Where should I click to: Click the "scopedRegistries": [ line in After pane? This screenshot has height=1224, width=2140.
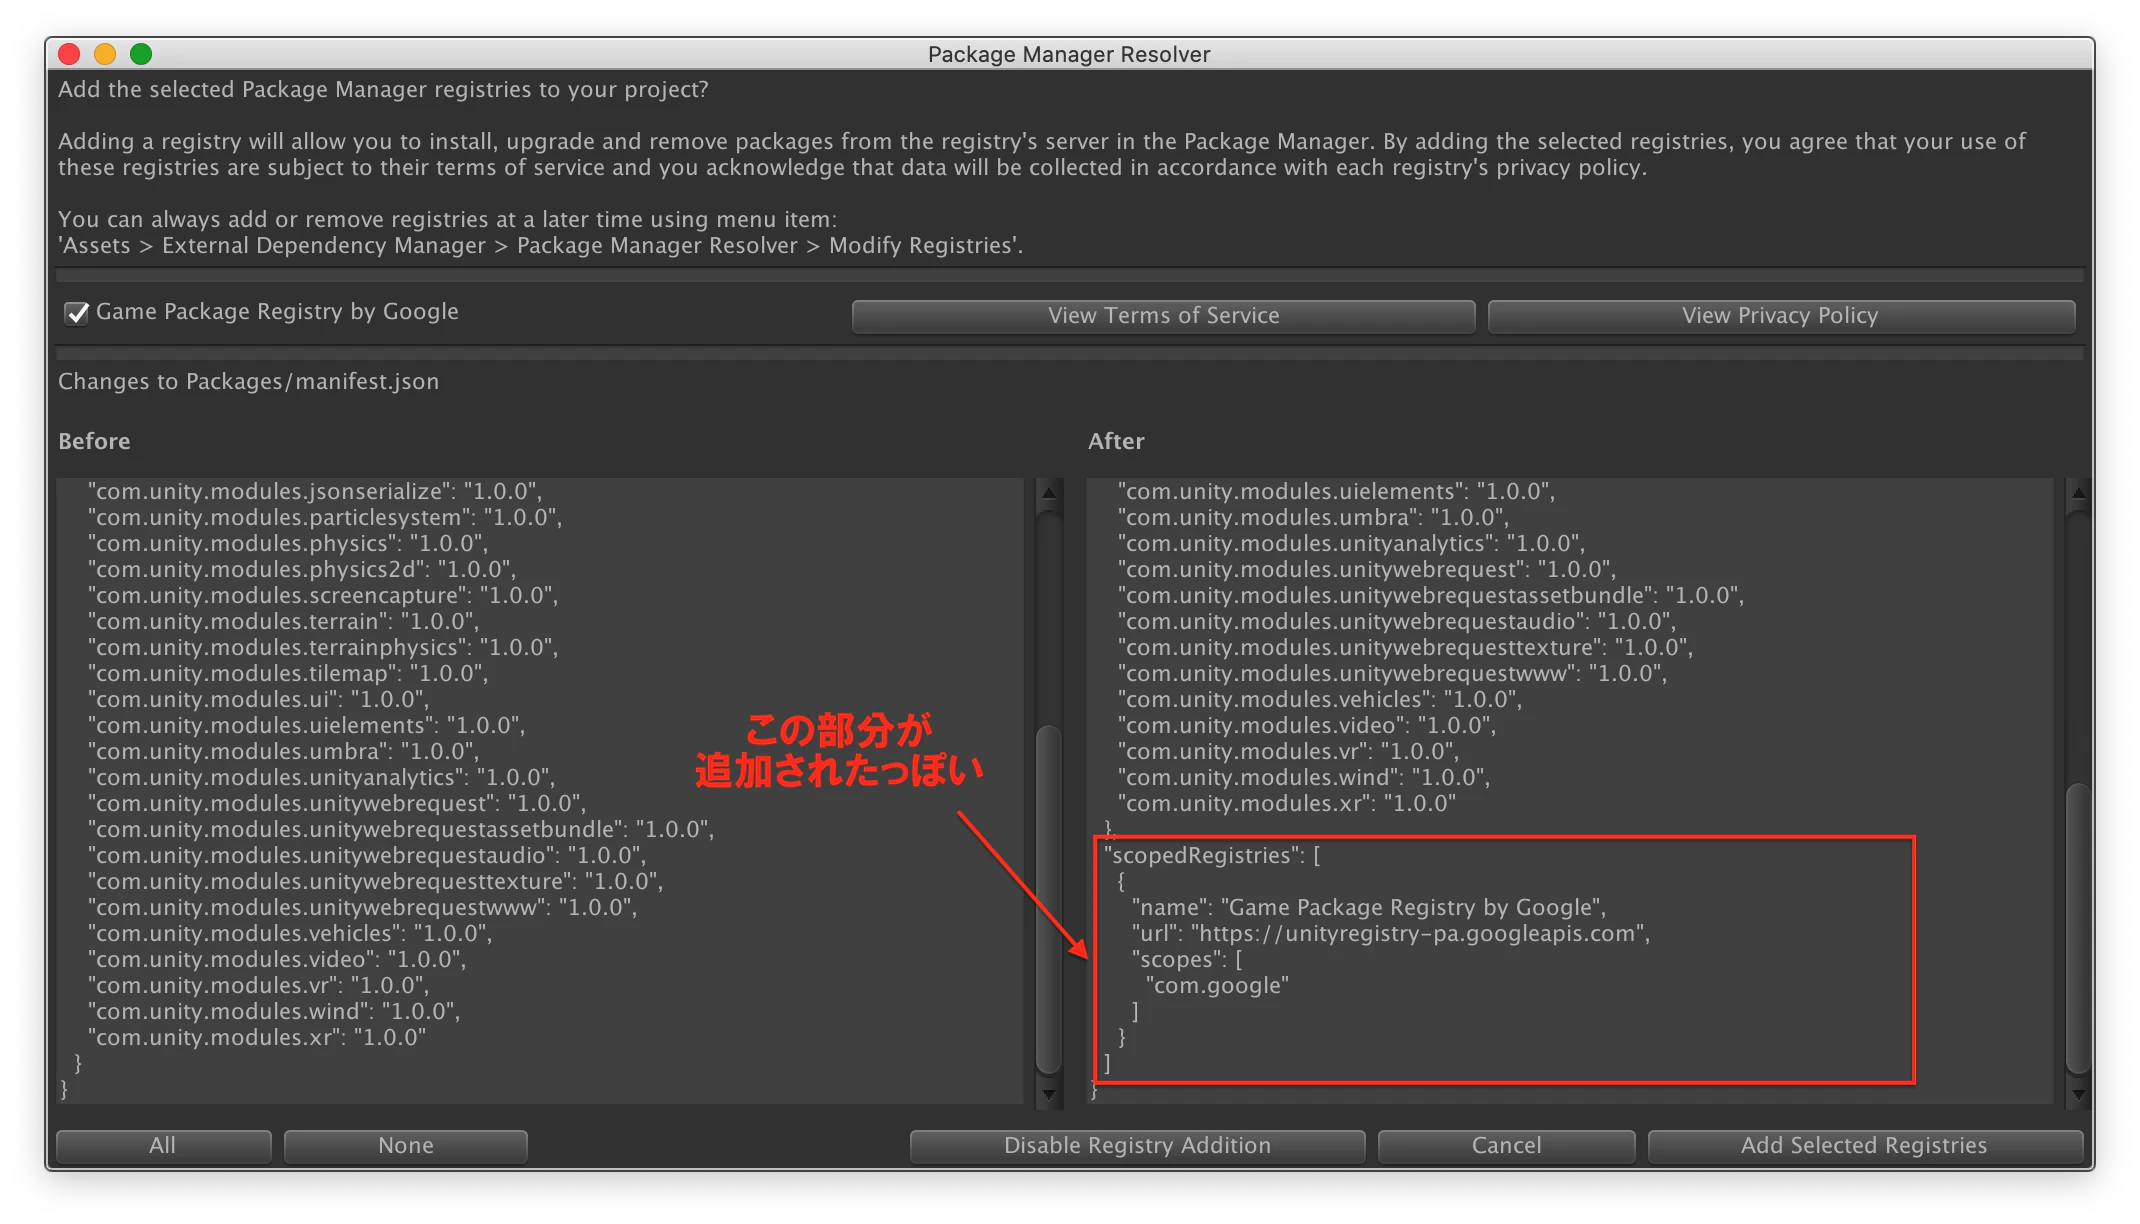point(1212,856)
